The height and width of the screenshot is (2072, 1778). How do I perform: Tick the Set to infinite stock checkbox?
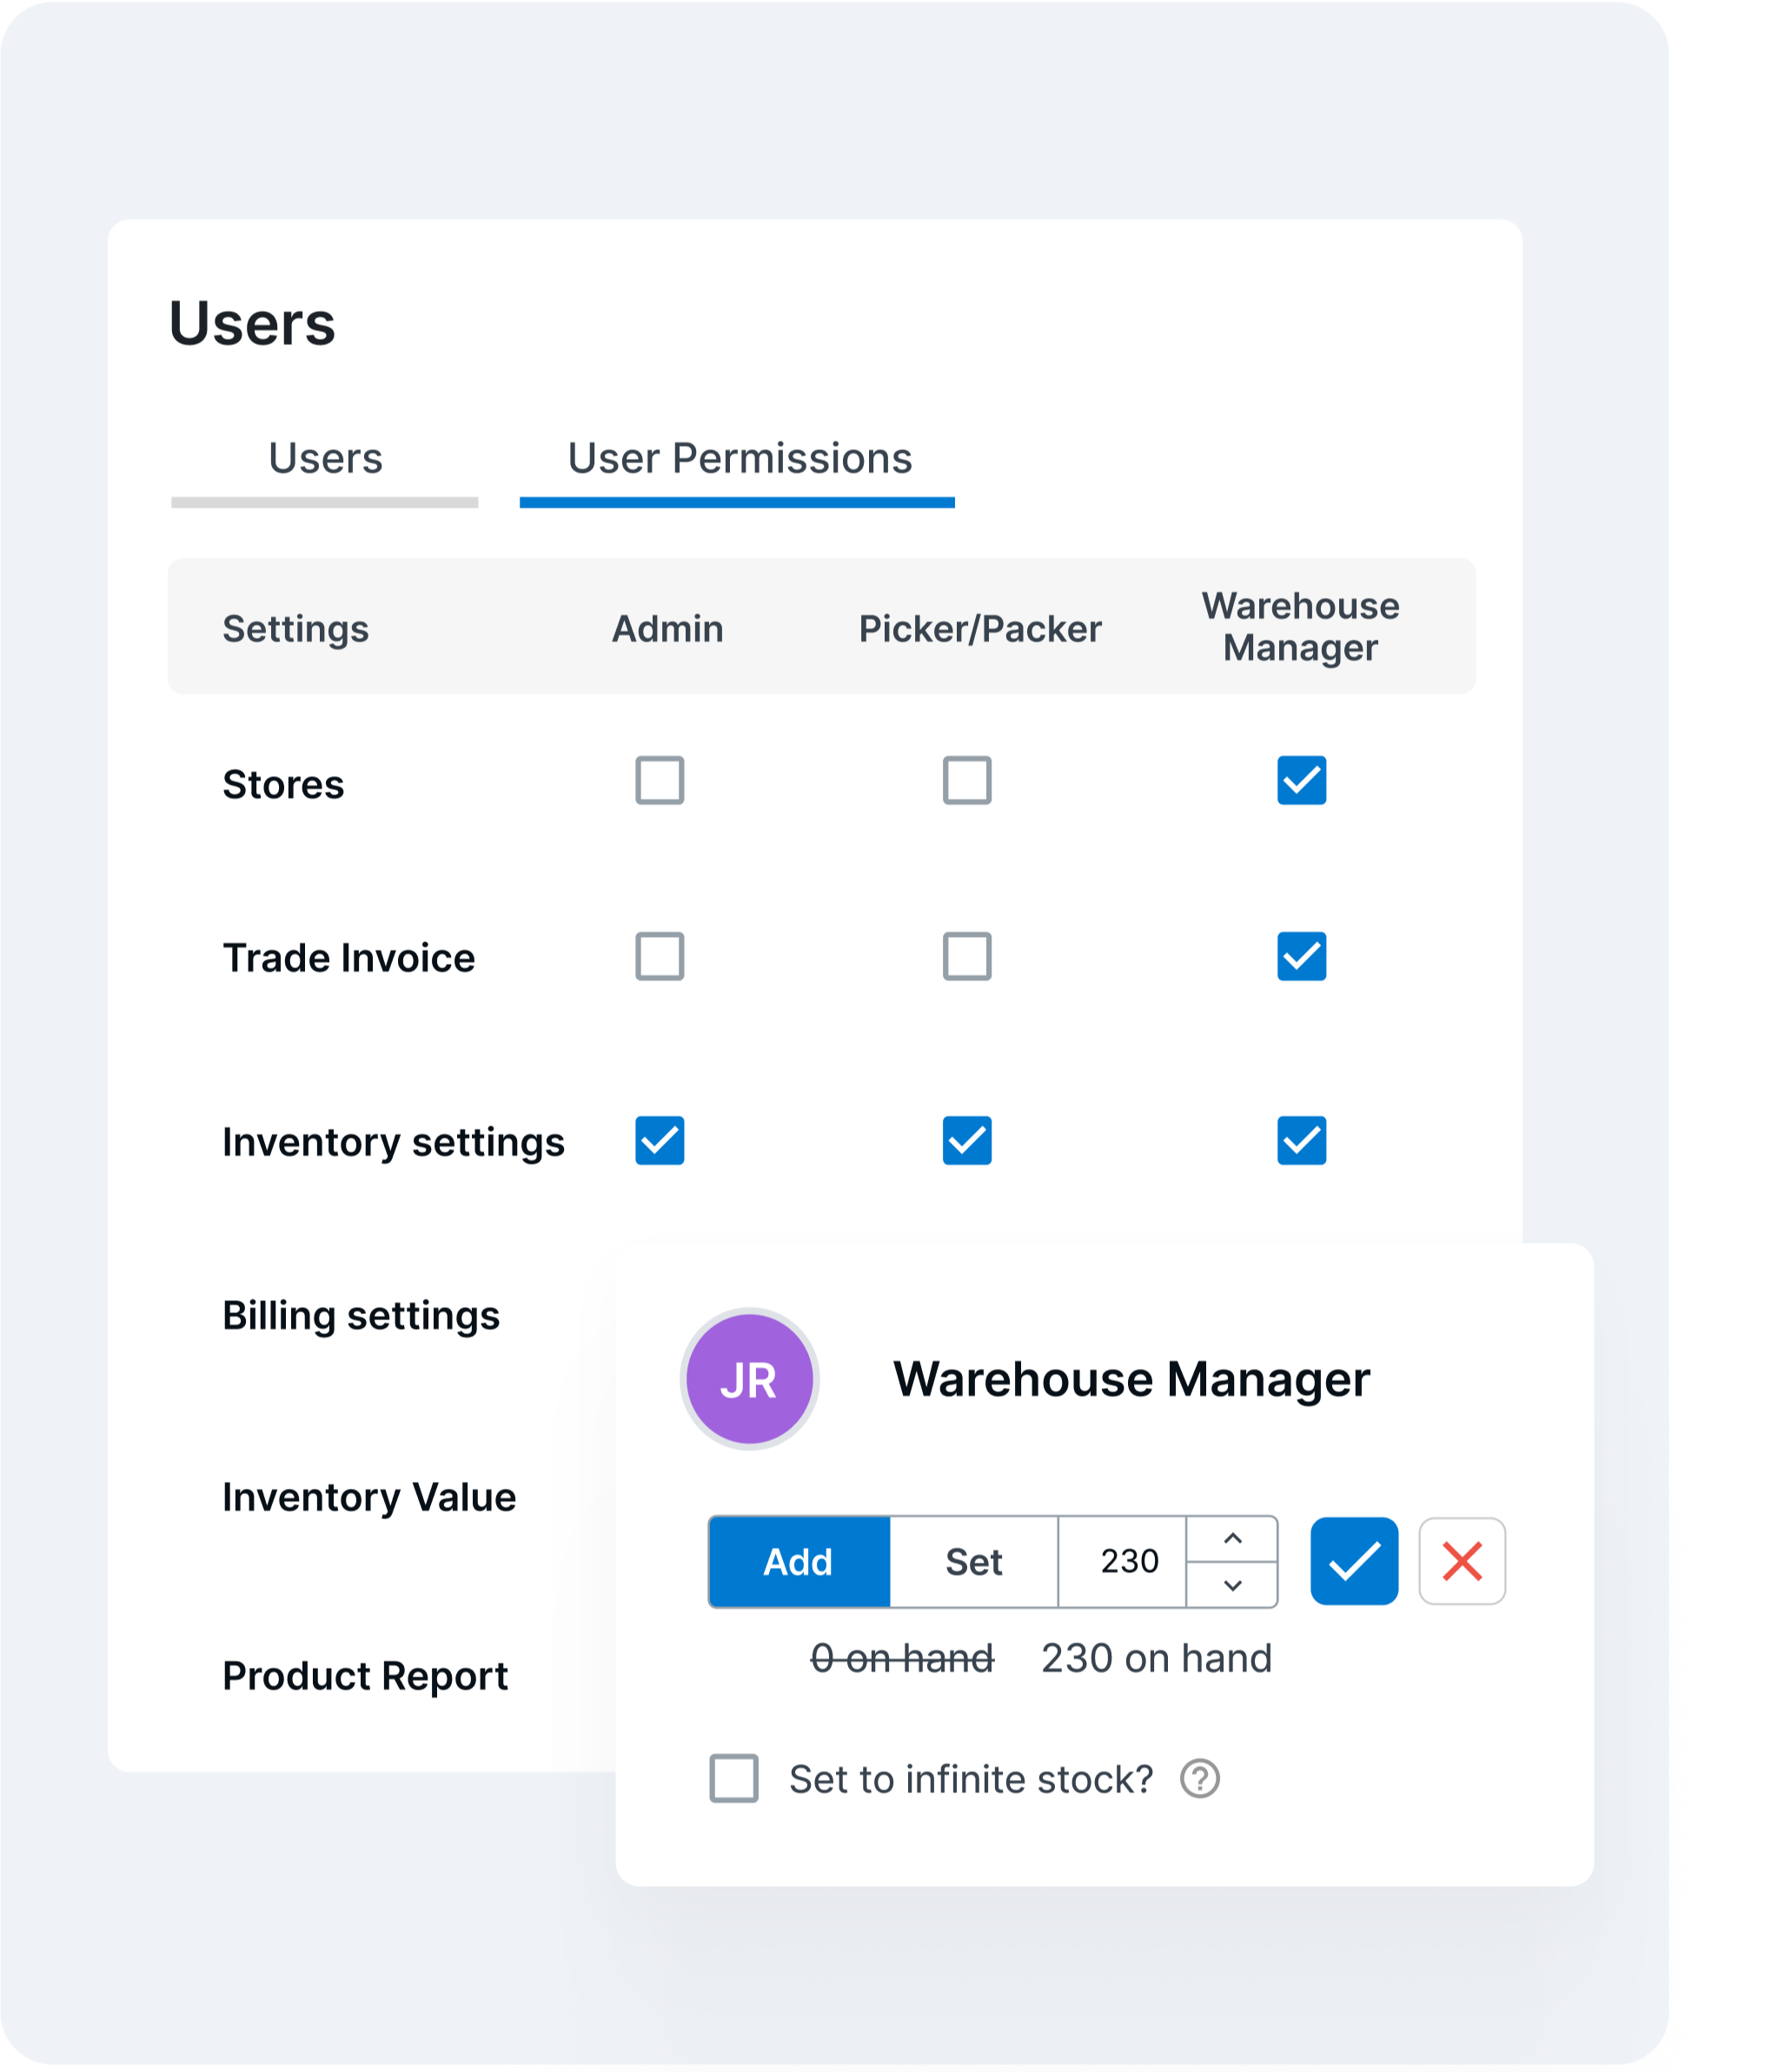click(x=734, y=1778)
